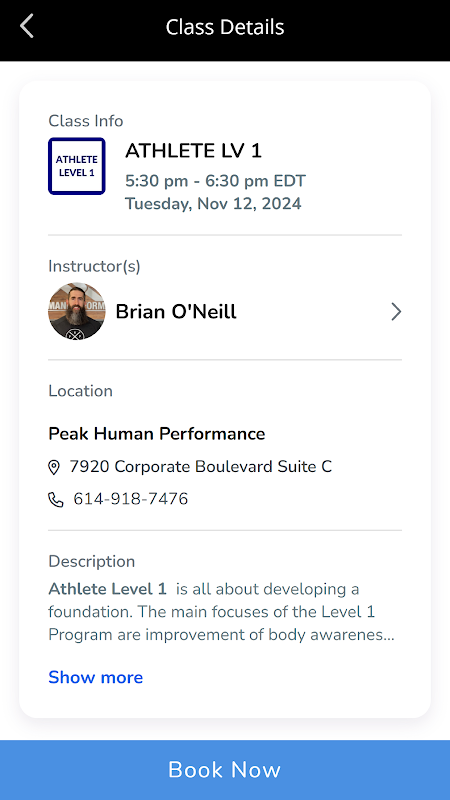Tap the Location section label
Image resolution: width=450 pixels, height=800 pixels.
81,391
